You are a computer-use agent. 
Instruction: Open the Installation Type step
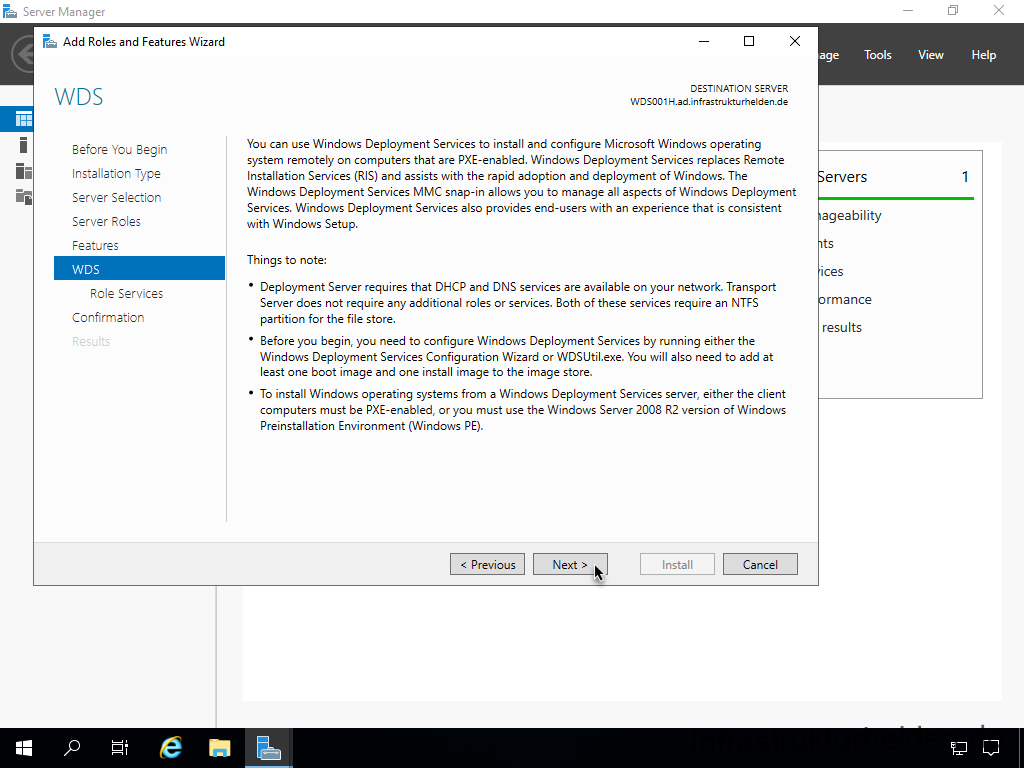pyautogui.click(x=116, y=174)
